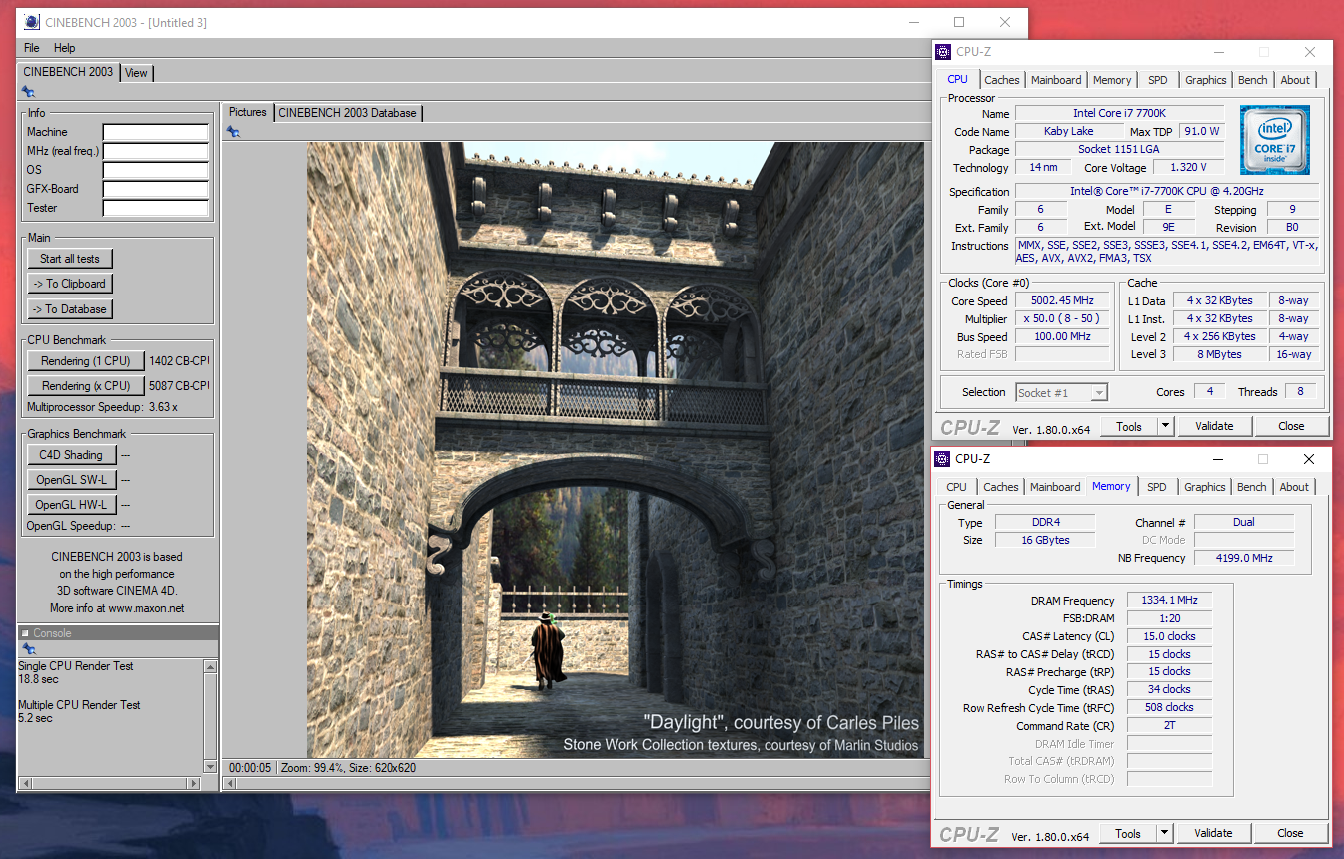The width and height of the screenshot is (1344, 859).
Task: Open the CINEBENCH 2003 Database tab
Action: click(347, 113)
